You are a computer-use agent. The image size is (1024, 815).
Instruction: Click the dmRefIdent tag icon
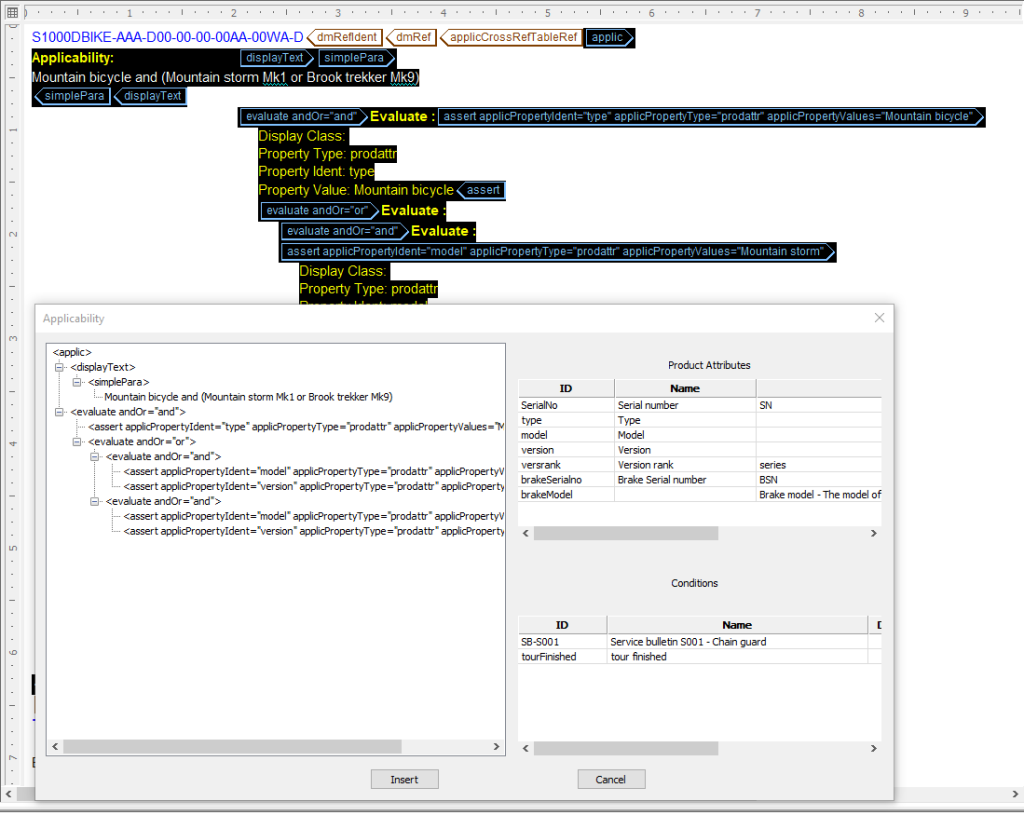point(345,37)
